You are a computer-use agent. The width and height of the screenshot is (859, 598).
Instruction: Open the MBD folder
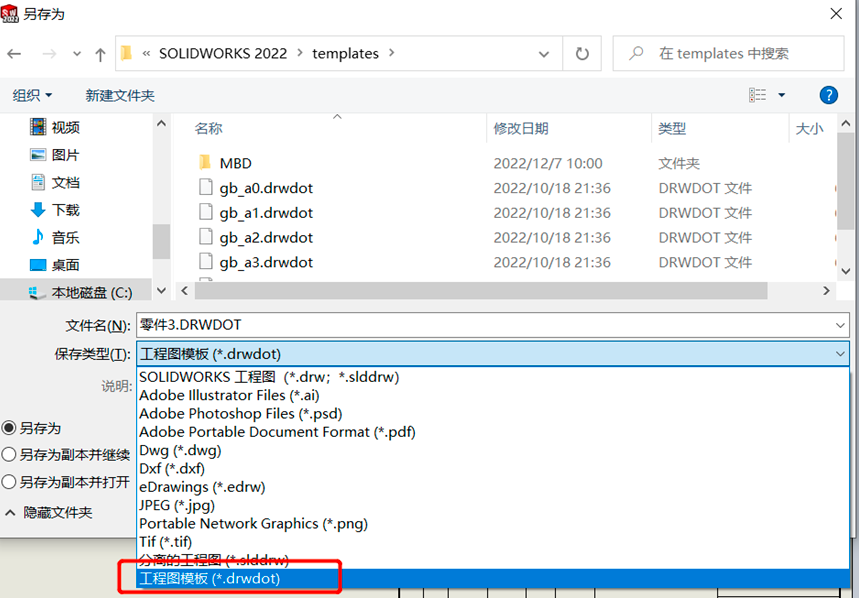pyautogui.click(x=236, y=163)
